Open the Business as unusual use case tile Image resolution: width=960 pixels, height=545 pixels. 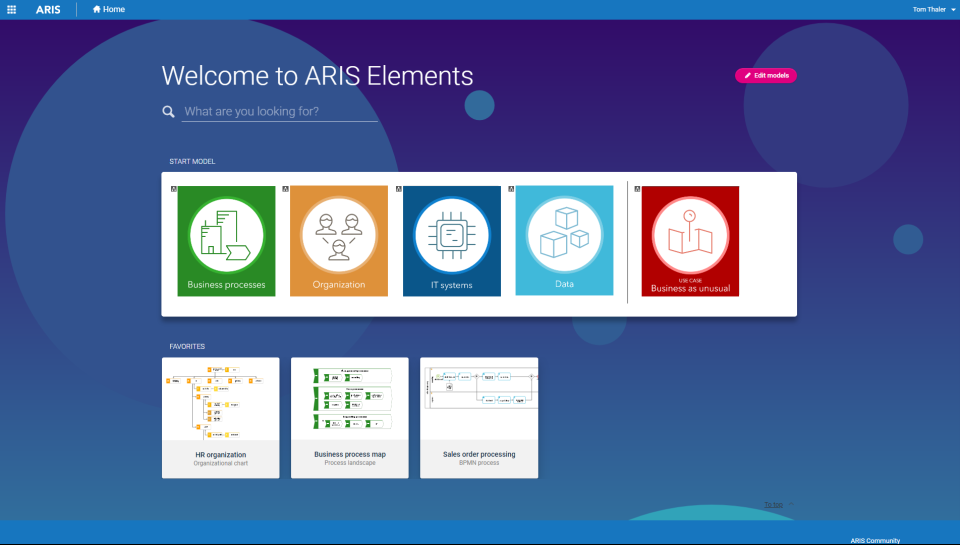[x=690, y=241]
